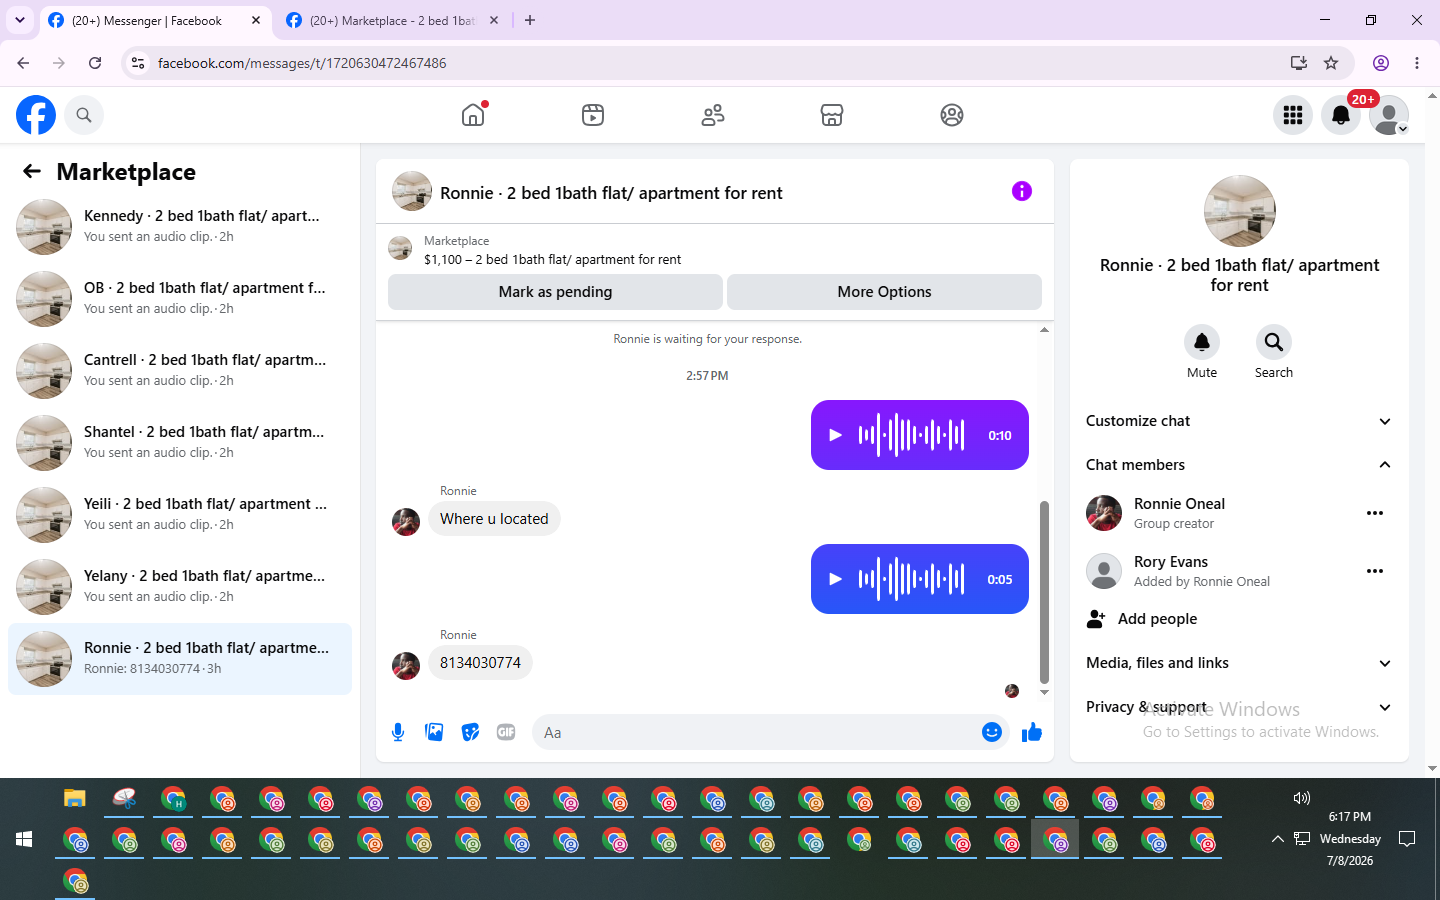Open the Cantrell conversation
This screenshot has width=1440, height=900.
coord(180,370)
